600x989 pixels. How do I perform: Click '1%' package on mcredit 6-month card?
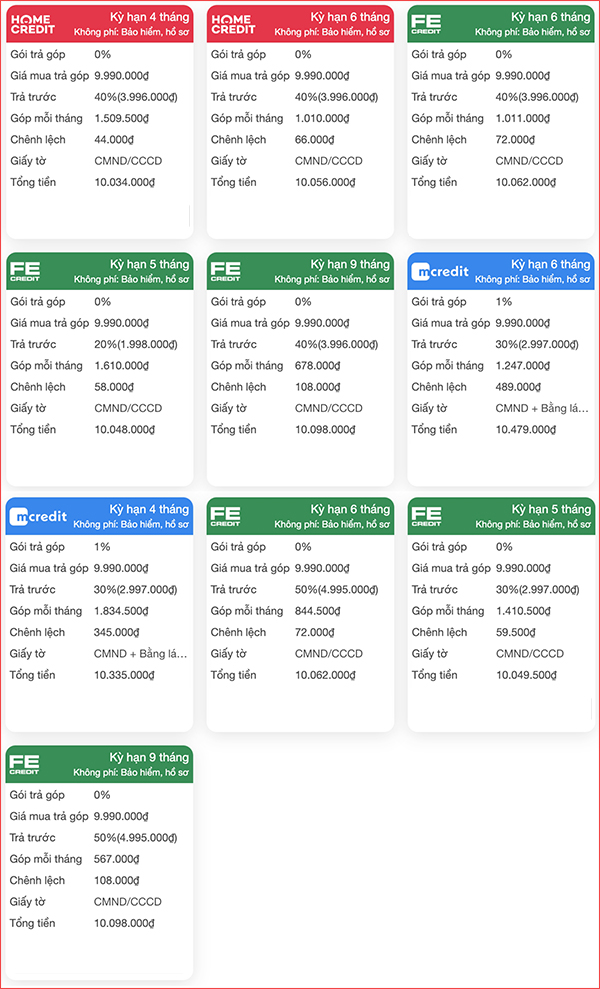[503, 301]
